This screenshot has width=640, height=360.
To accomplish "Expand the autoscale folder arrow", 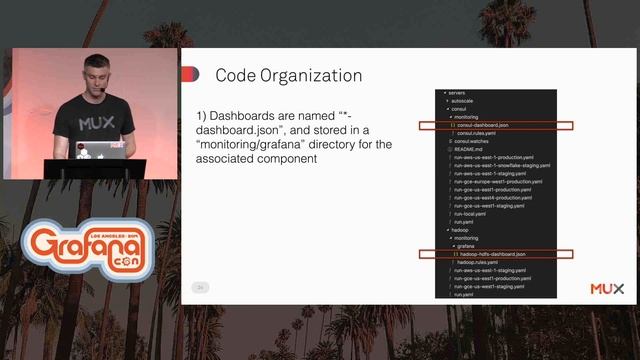I will tap(448, 101).
